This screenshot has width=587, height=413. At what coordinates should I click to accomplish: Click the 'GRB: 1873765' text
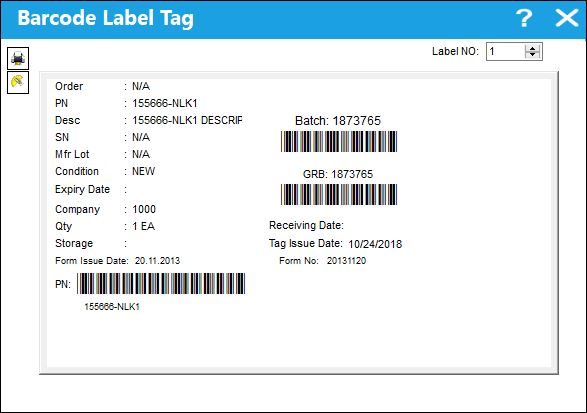coord(338,174)
